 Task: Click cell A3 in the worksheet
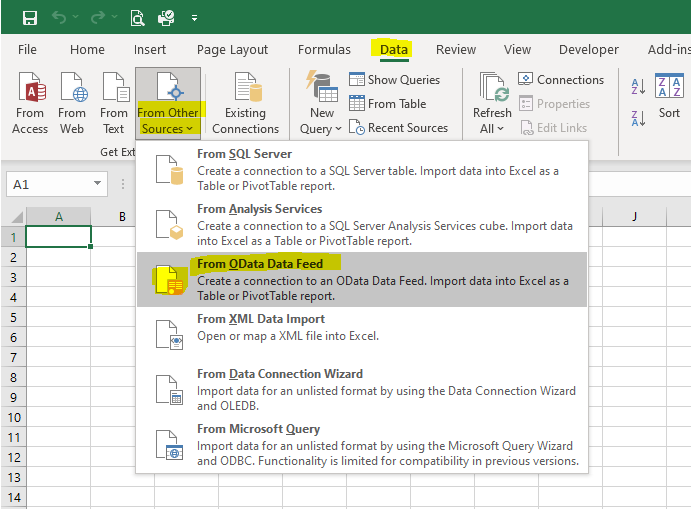pos(58,278)
